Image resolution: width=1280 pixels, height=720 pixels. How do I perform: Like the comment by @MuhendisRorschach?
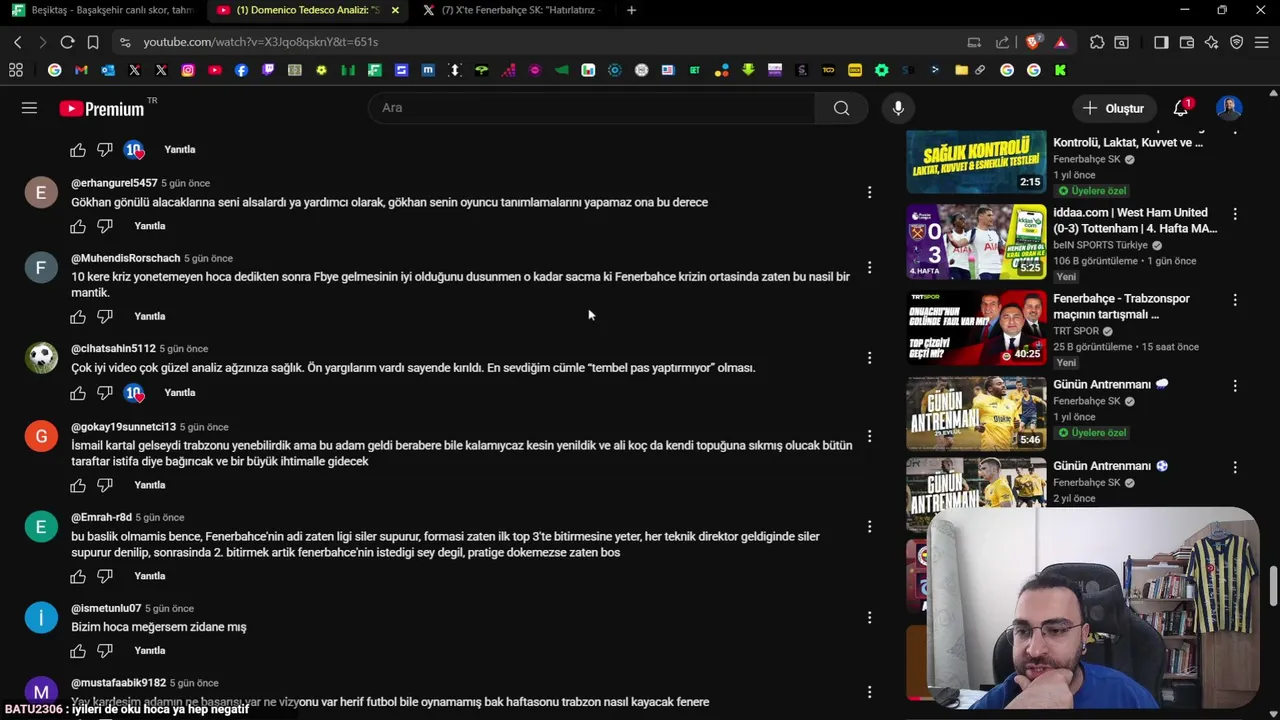coord(78,317)
